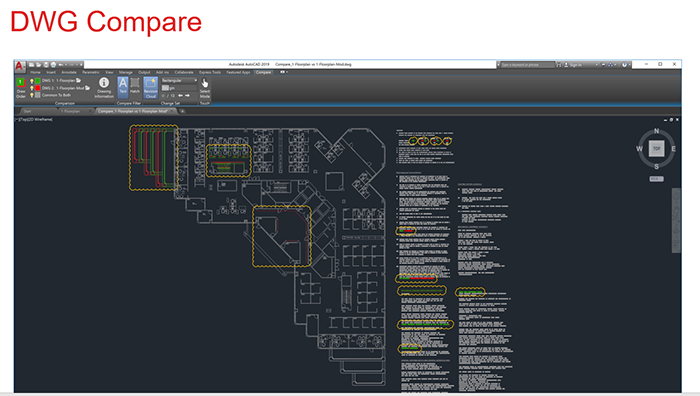Image resolution: width=700 pixels, height=396 pixels.
Task: Click the Autodesk A360 connect icon
Action: [x=611, y=65]
